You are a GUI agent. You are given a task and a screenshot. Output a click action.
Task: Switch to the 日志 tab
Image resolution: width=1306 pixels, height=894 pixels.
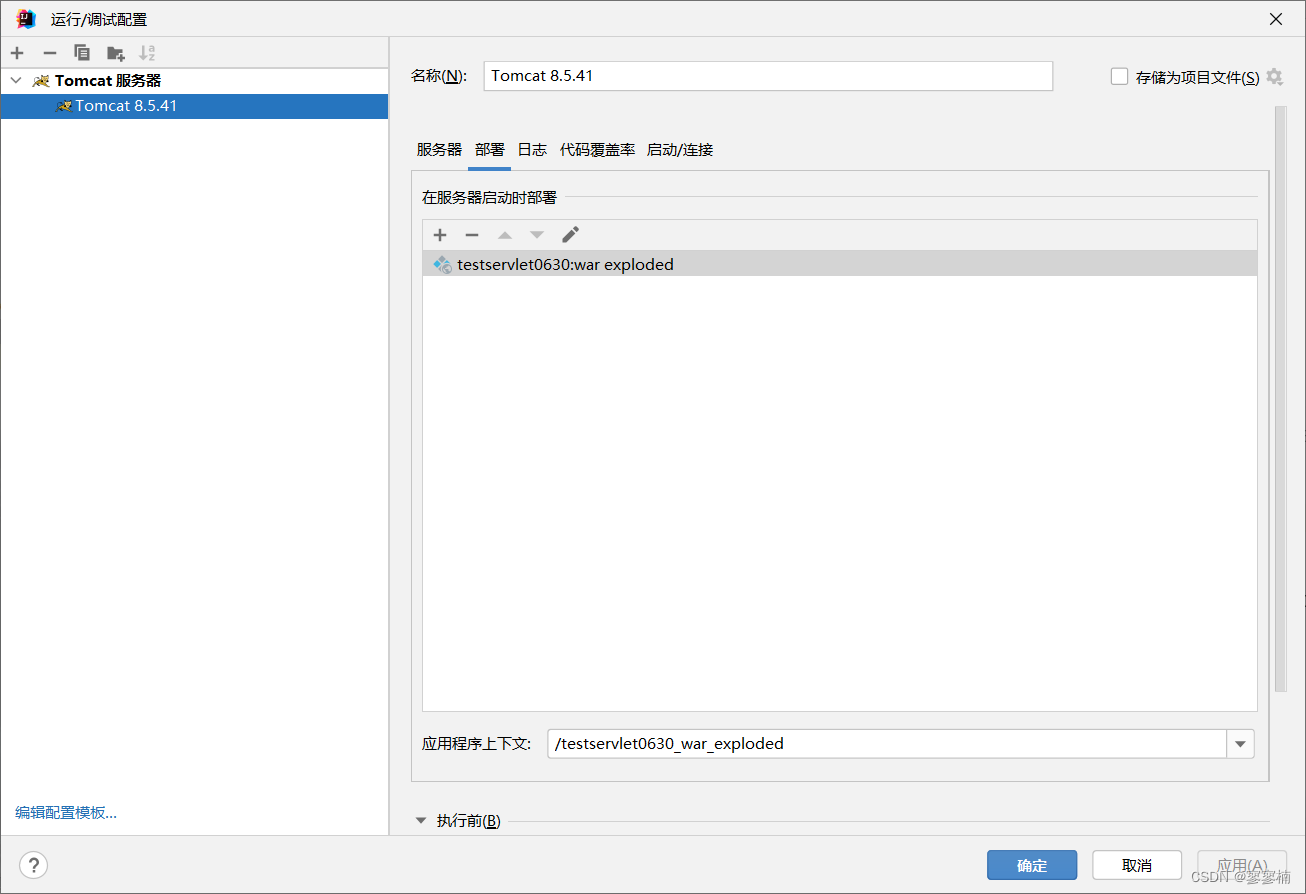coord(532,150)
